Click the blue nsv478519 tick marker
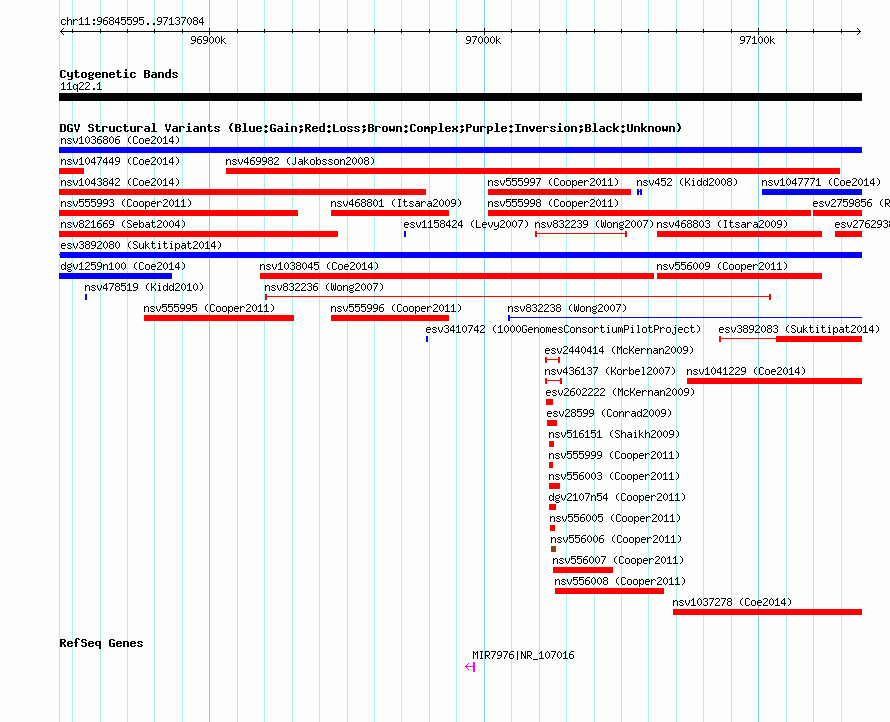The image size is (890, 722). (86, 297)
